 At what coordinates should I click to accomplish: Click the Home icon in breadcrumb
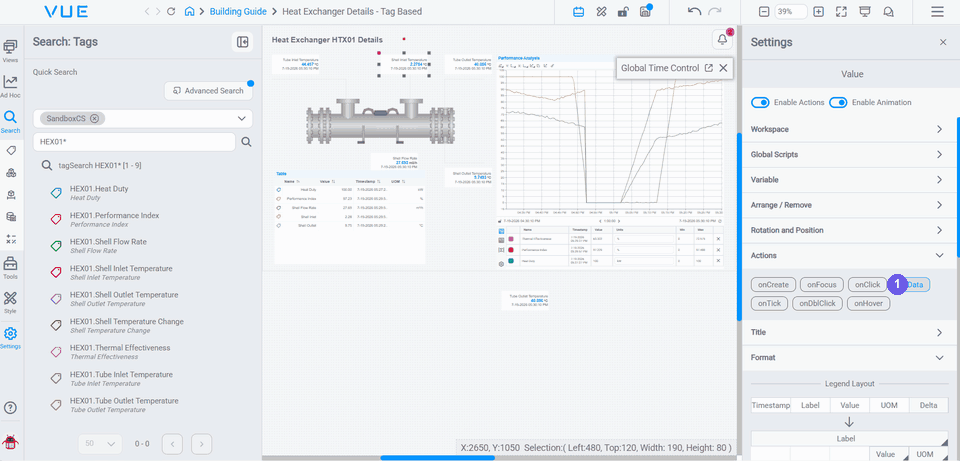click(x=190, y=12)
